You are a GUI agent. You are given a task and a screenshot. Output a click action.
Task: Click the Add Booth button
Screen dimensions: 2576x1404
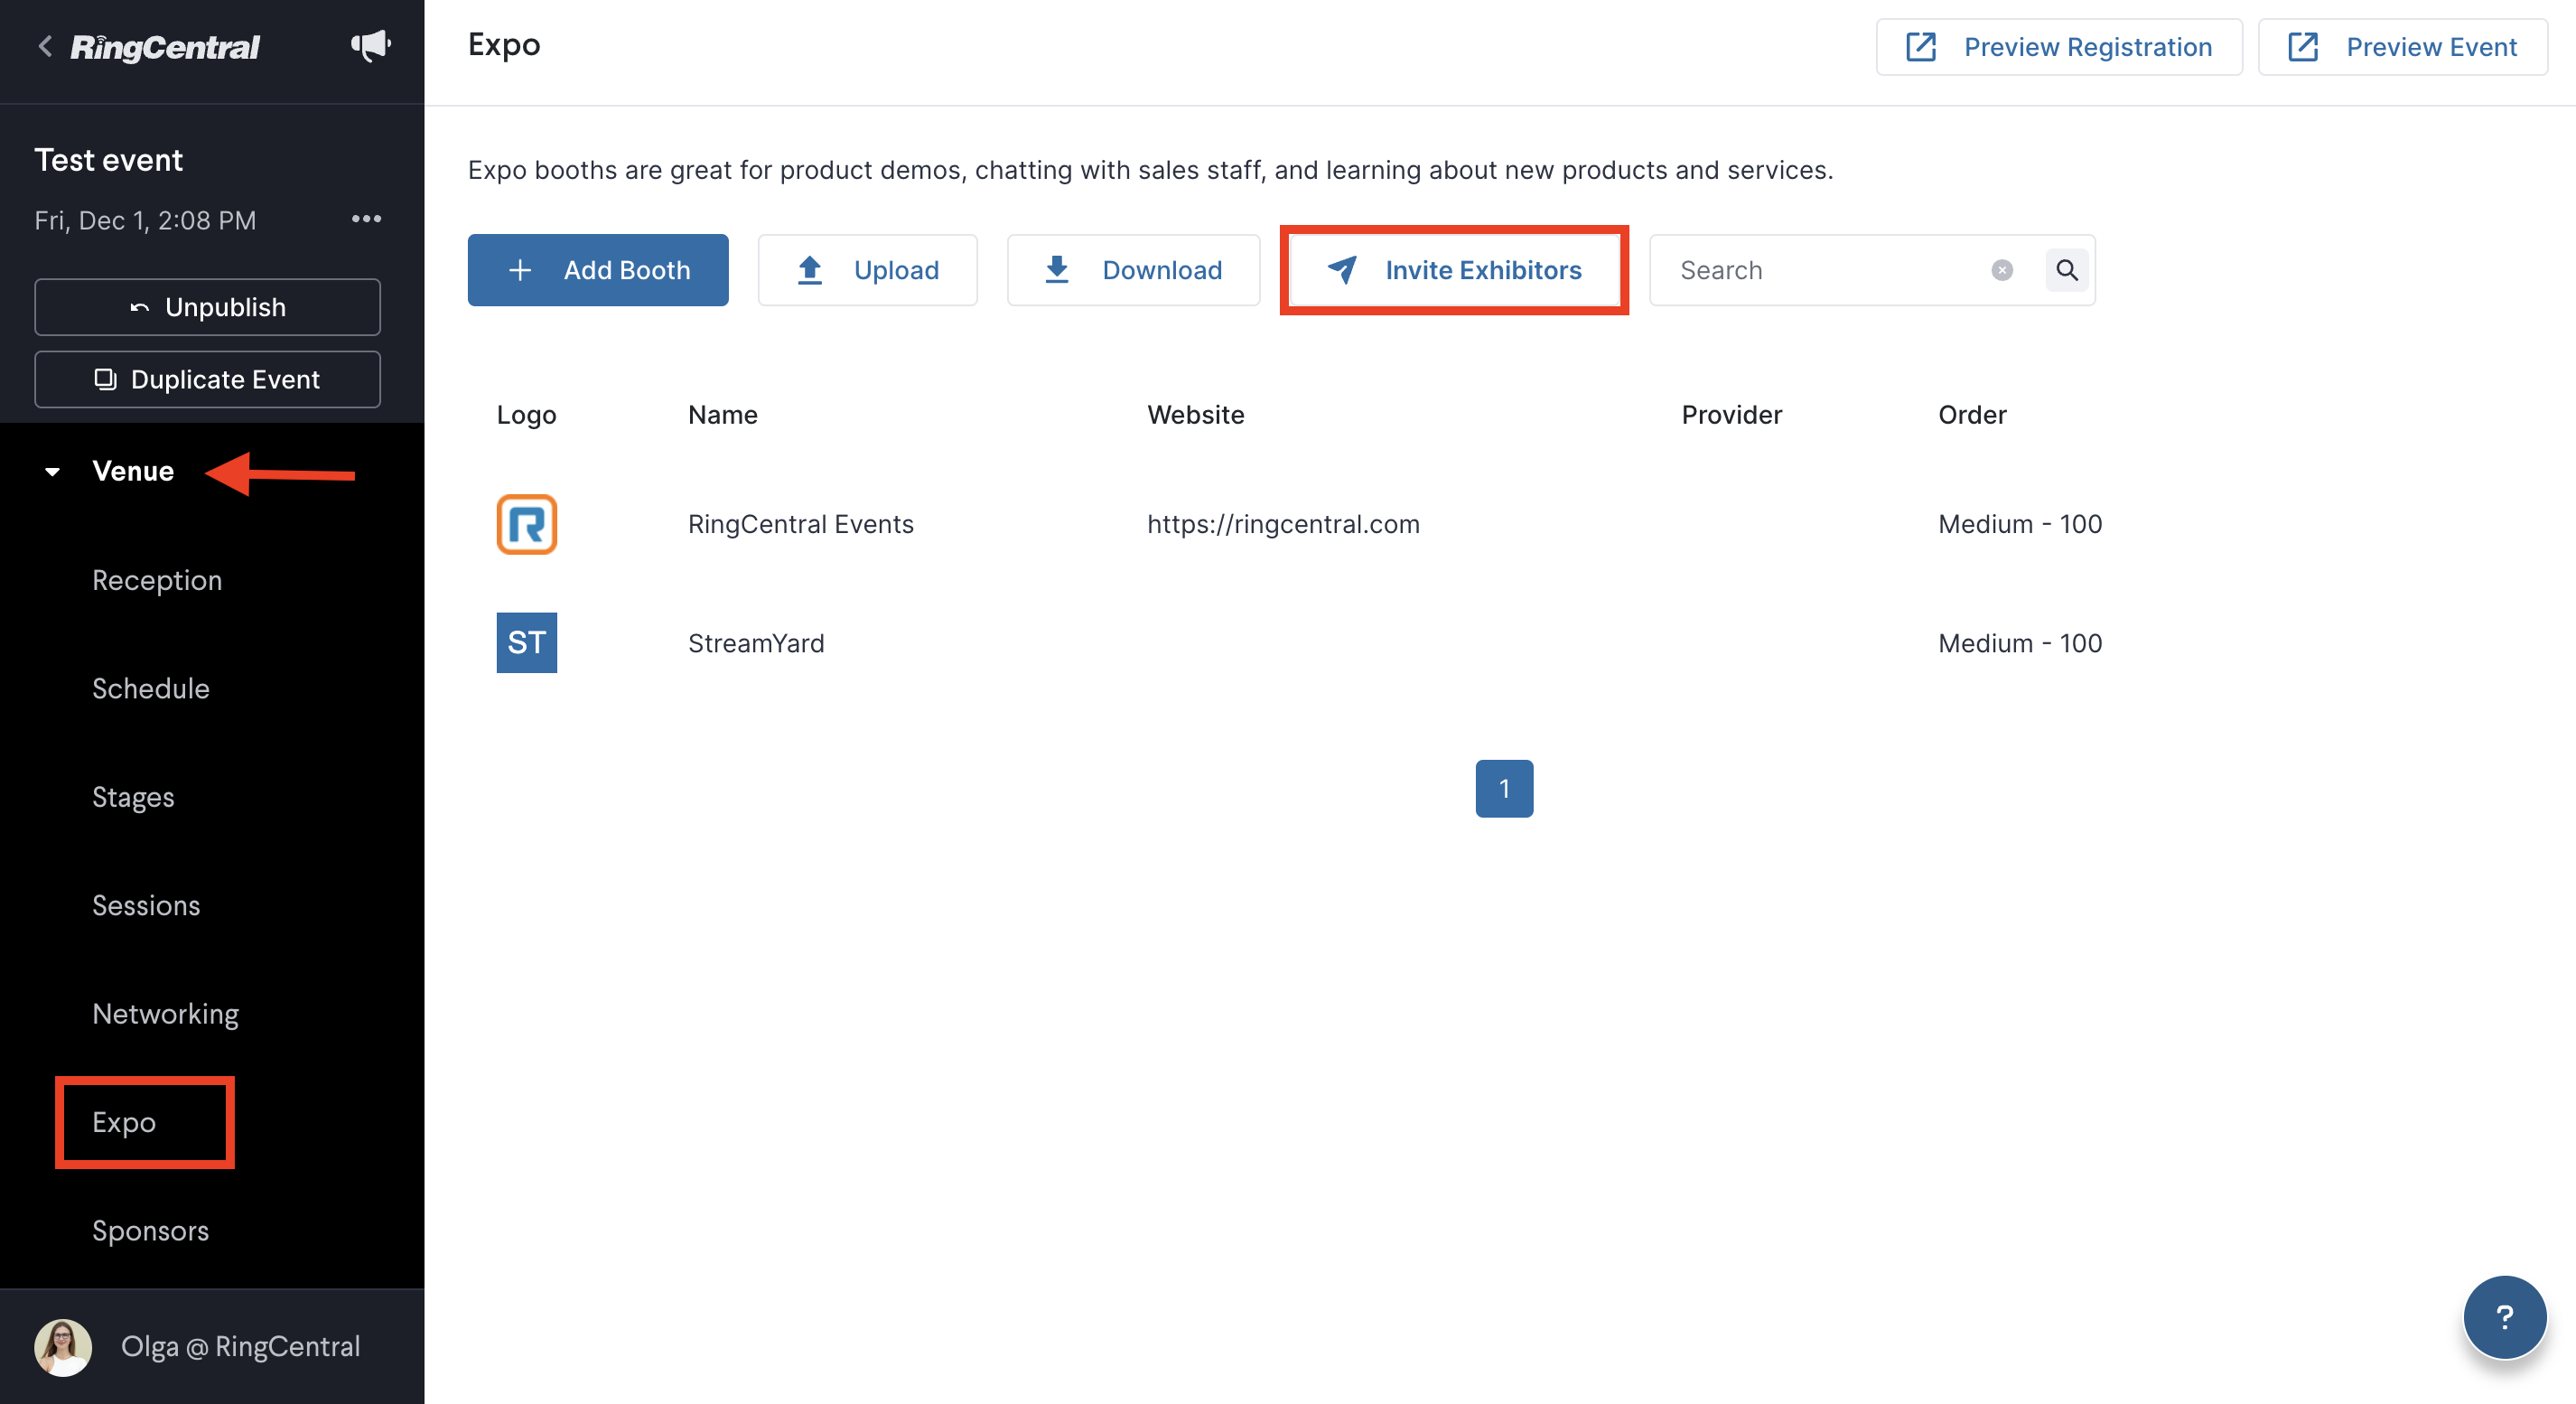point(598,270)
